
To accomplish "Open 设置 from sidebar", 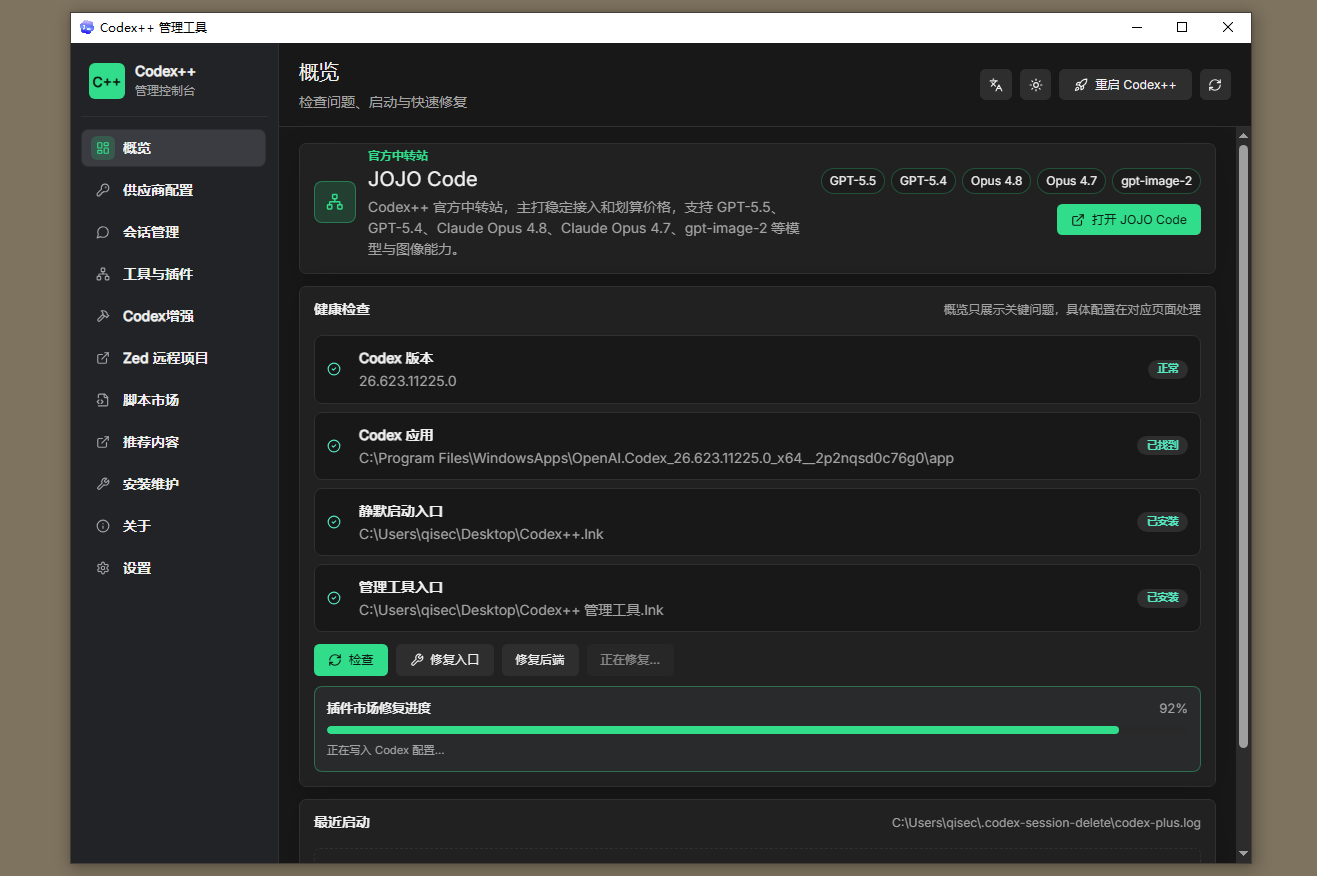I will [x=173, y=568].
